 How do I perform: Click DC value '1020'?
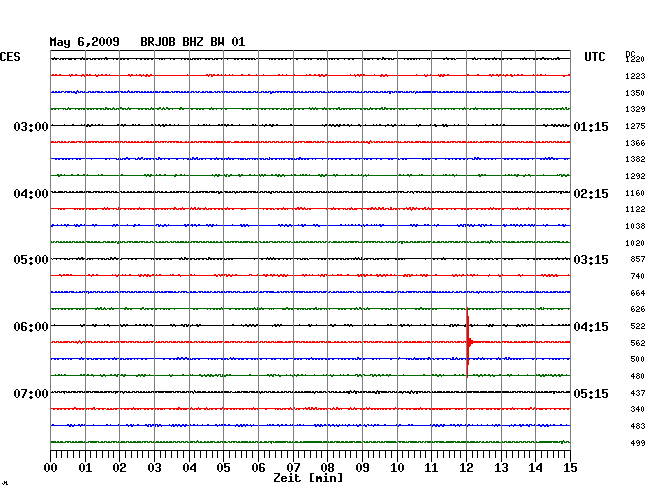[635, 243]
